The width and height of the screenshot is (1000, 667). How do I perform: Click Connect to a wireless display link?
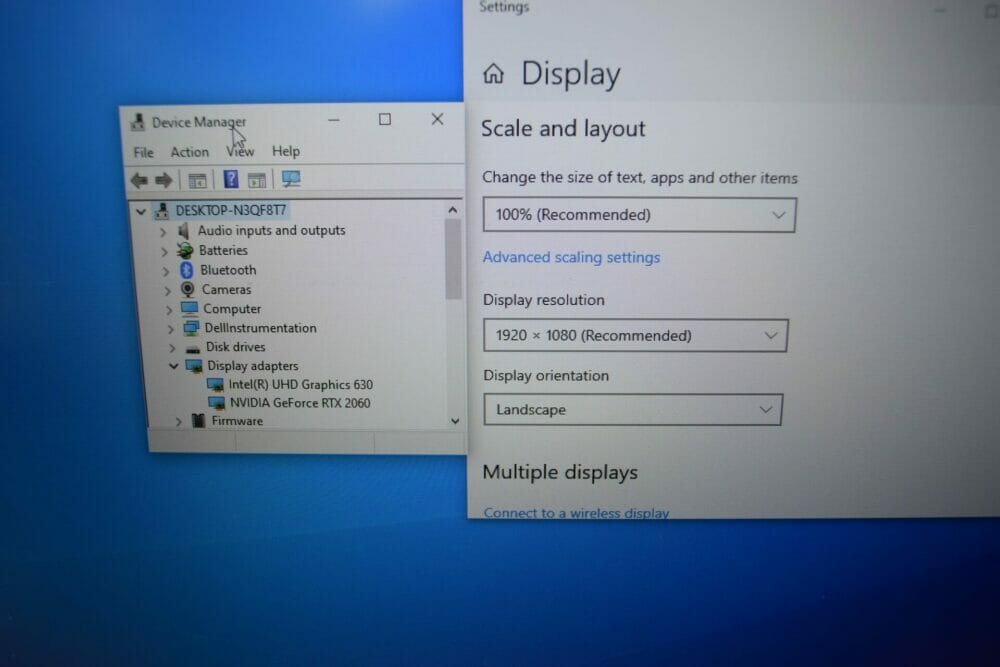point(576,513)
